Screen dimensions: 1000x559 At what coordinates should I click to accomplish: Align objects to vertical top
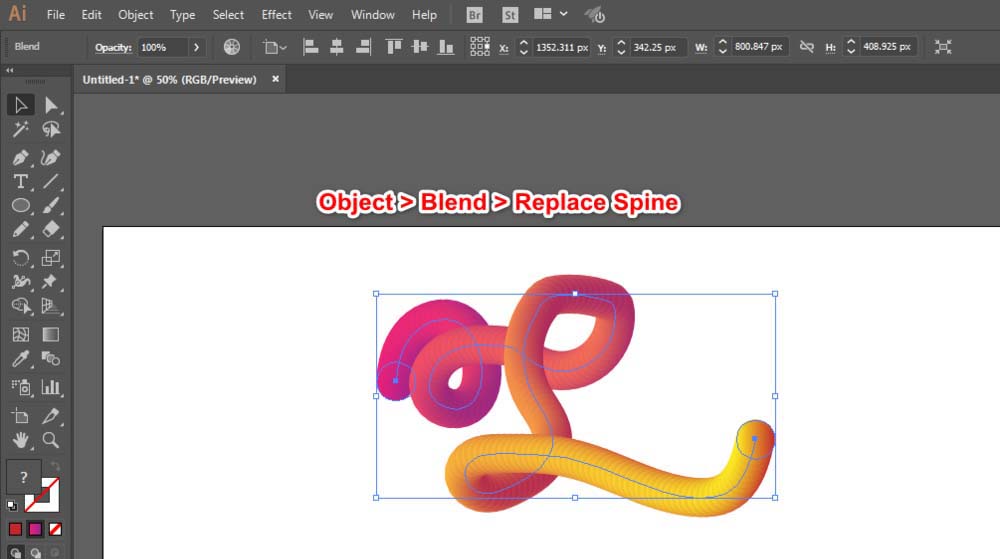tap(394, 47)
